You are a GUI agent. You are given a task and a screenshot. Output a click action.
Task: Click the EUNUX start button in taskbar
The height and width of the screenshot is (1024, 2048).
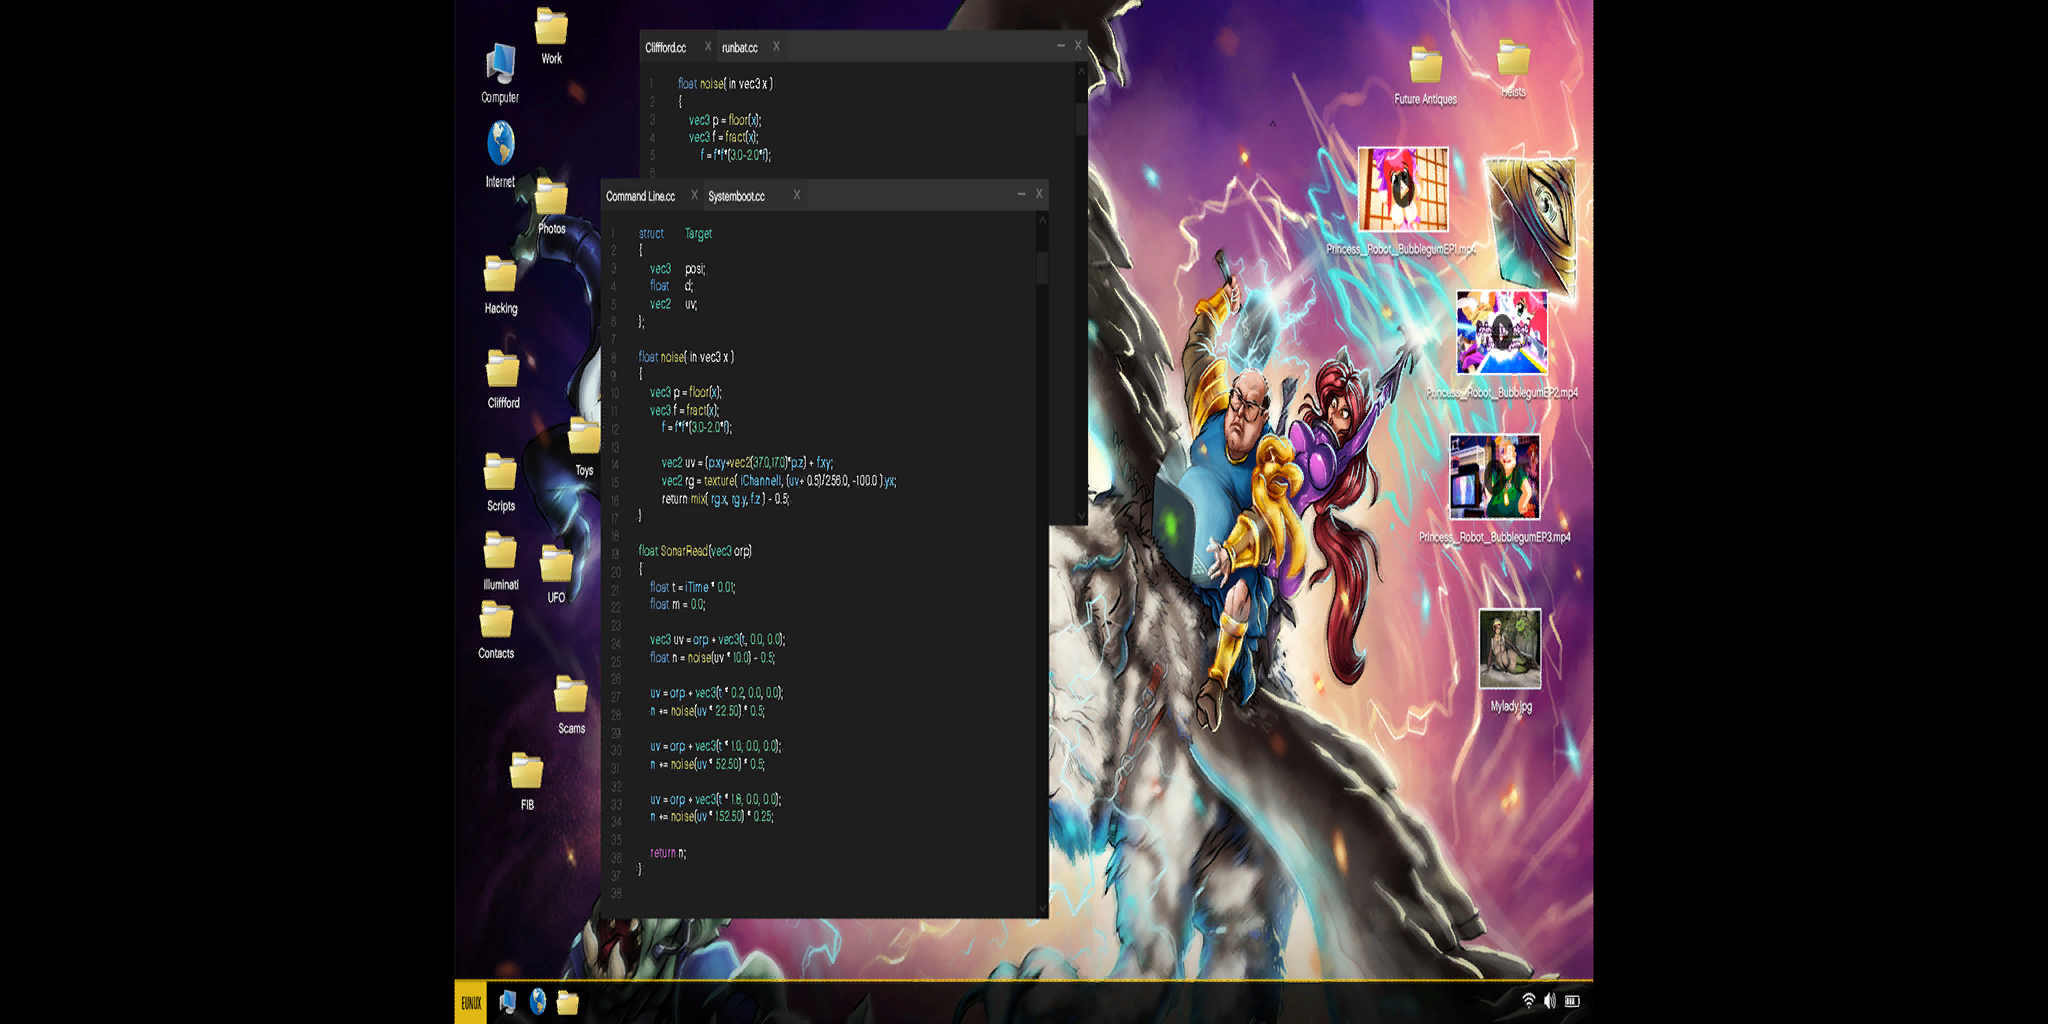(x=471, y=1002)
